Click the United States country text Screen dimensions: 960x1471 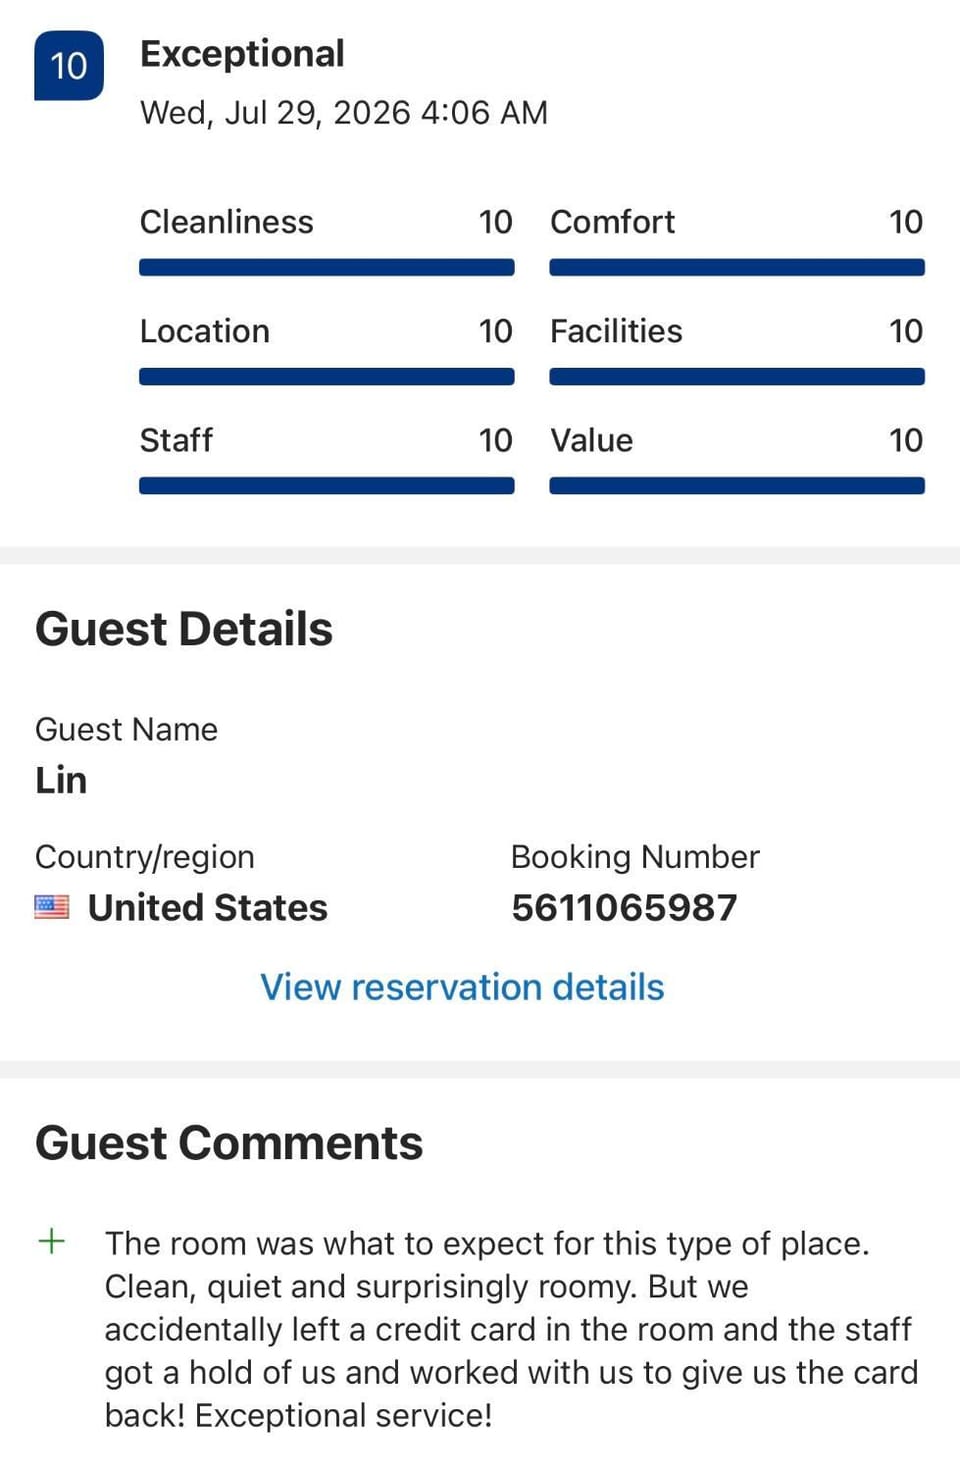(208, 907)
